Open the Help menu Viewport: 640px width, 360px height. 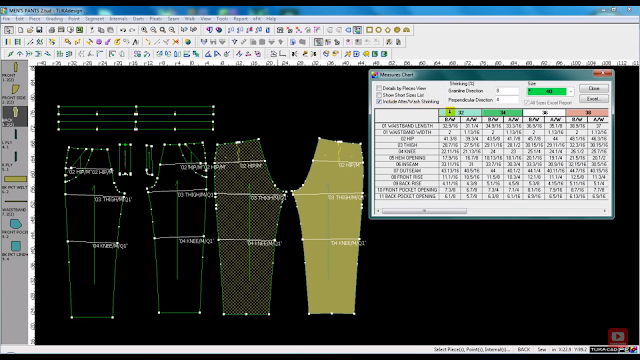coord(271,19)
